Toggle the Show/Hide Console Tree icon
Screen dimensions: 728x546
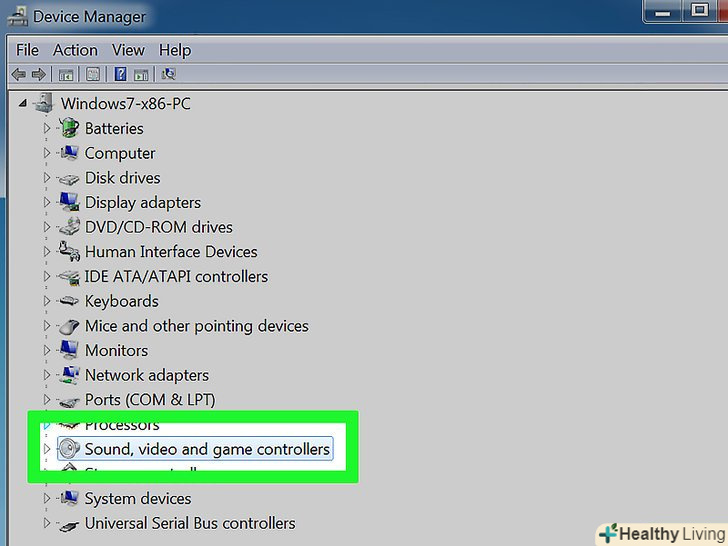(66, 74)
